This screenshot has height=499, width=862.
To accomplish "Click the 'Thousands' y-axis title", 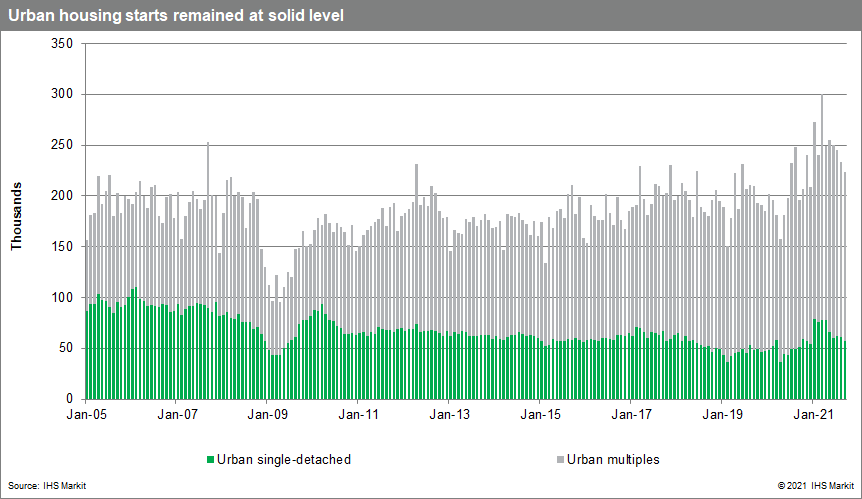I will (17, 217).
